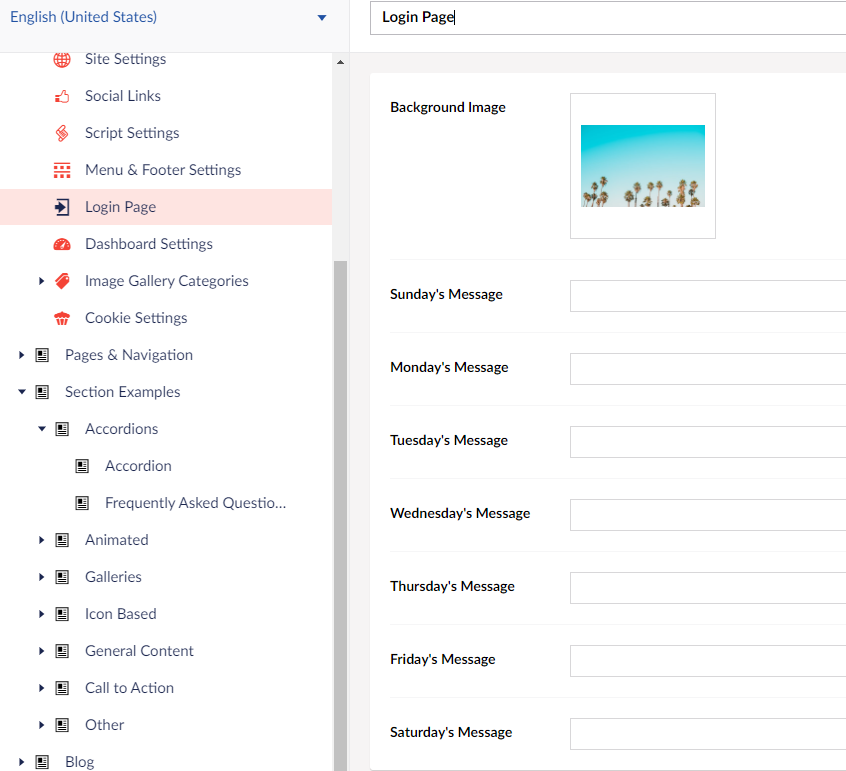The height and width of the screenshot is (771, 846).
Task: Open the English (United States) language dropdown
Action: coord(166,17)
